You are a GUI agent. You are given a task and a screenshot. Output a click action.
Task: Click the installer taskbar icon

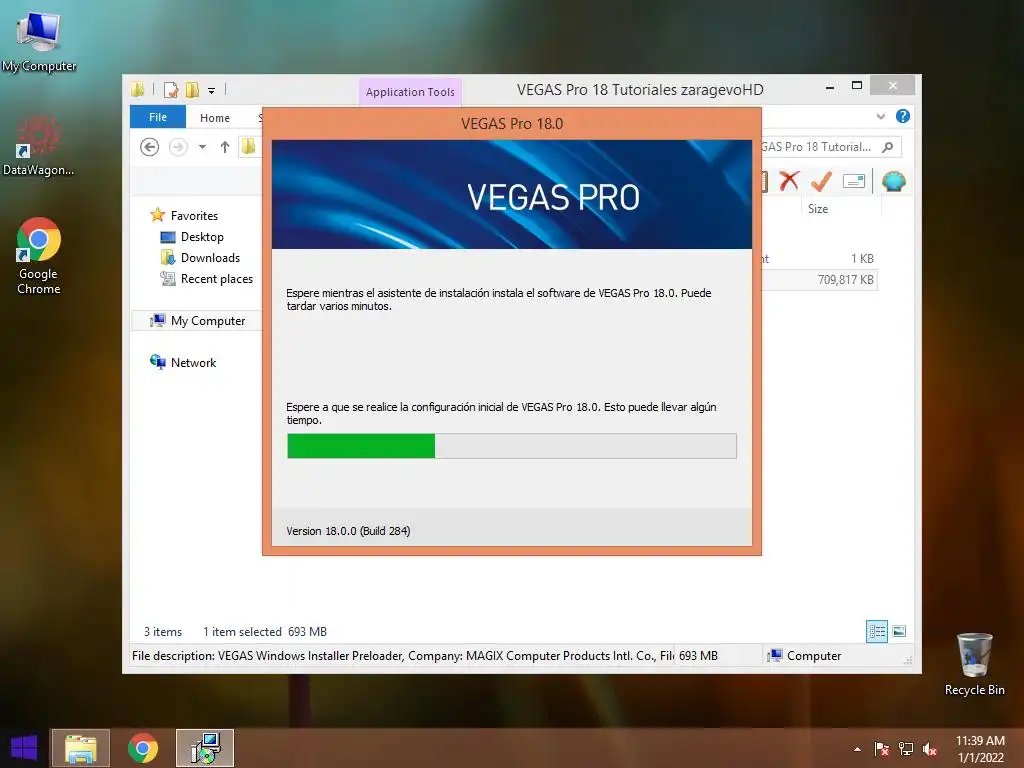click(205, 748)
